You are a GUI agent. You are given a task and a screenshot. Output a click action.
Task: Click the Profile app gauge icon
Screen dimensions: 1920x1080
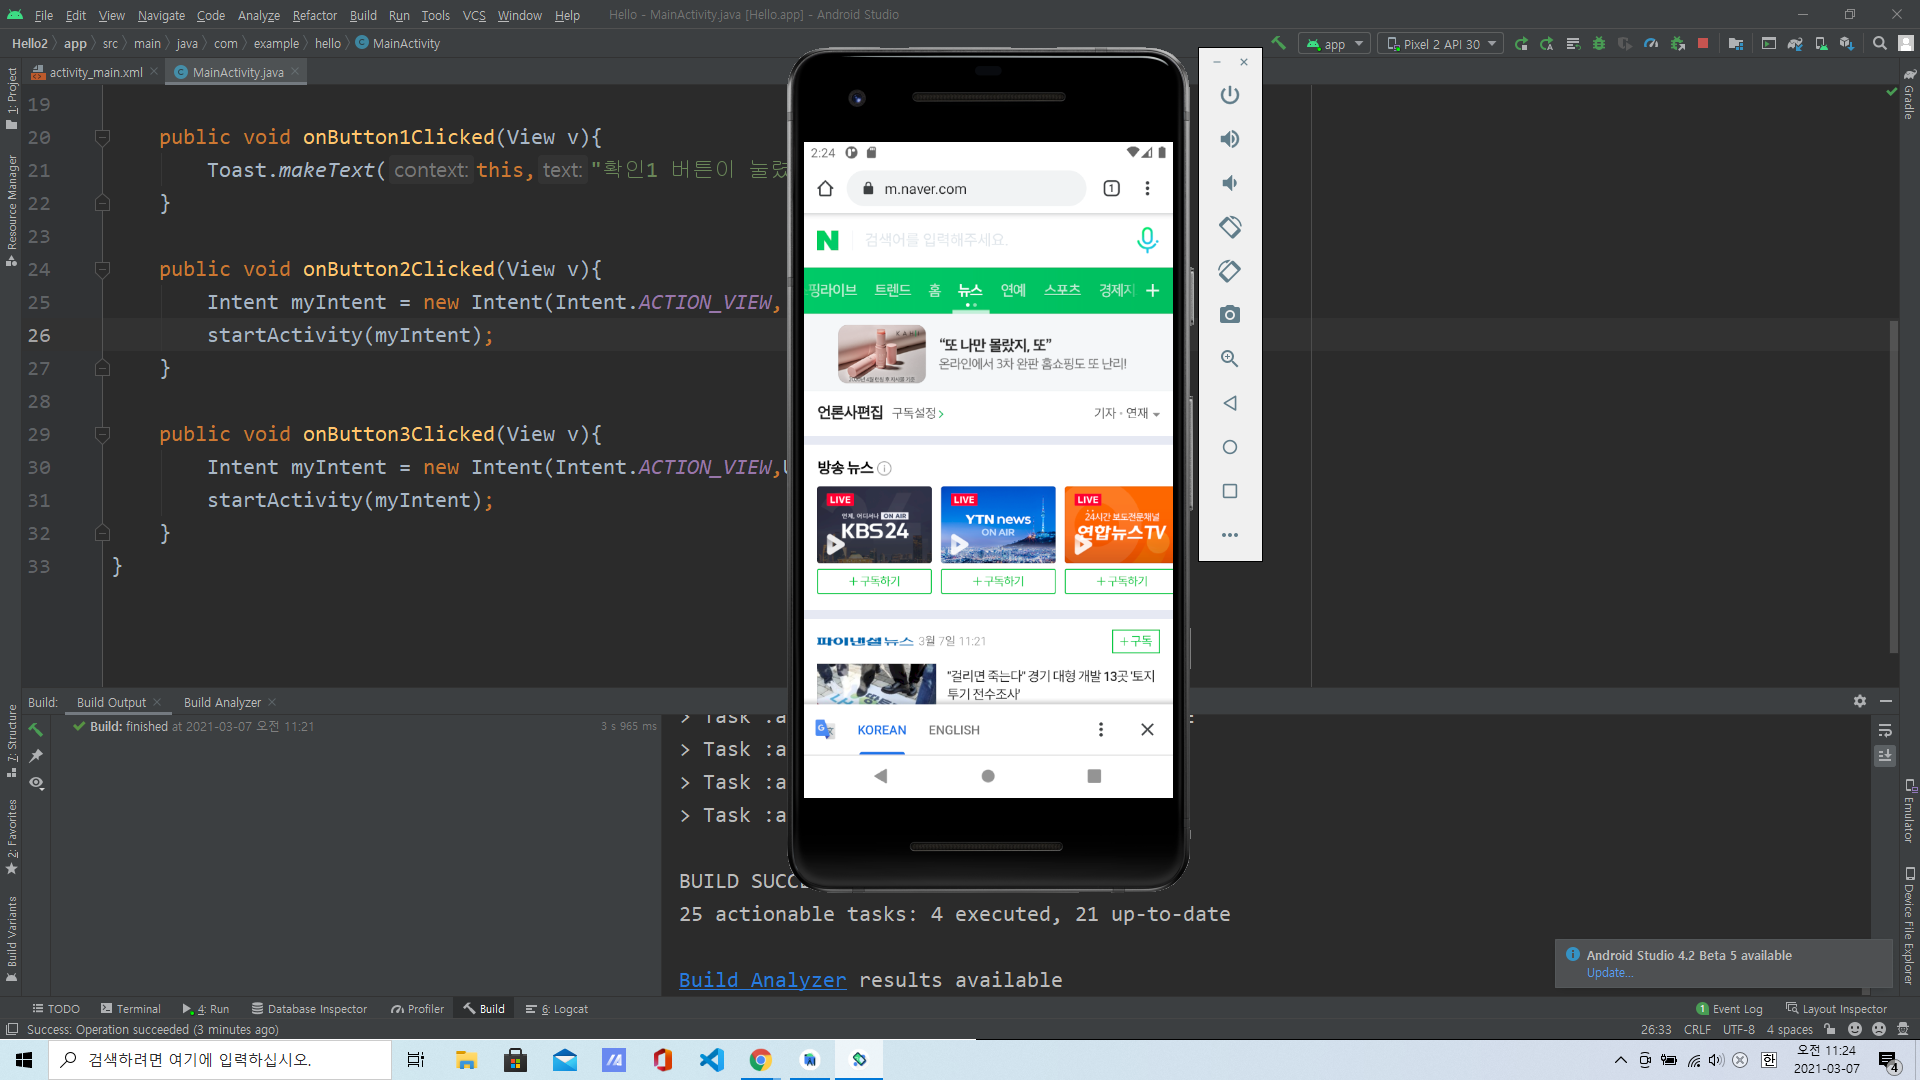[x=1651, y=44]
